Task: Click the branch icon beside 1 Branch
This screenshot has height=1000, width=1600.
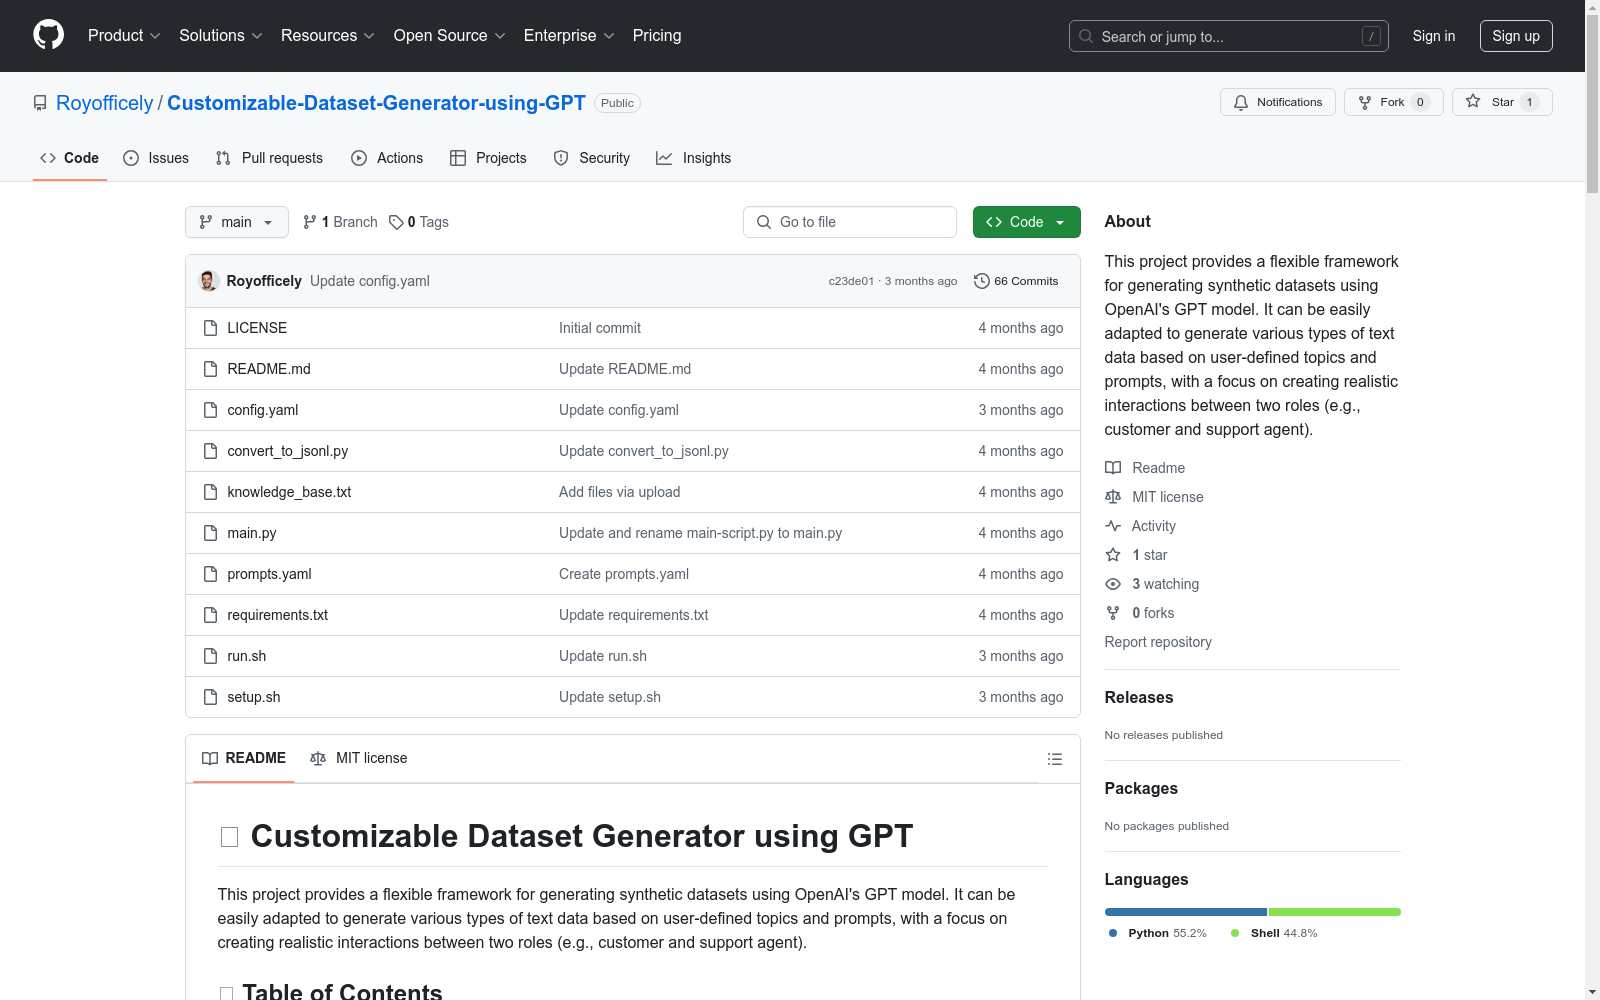Action: tap(310, 222)
